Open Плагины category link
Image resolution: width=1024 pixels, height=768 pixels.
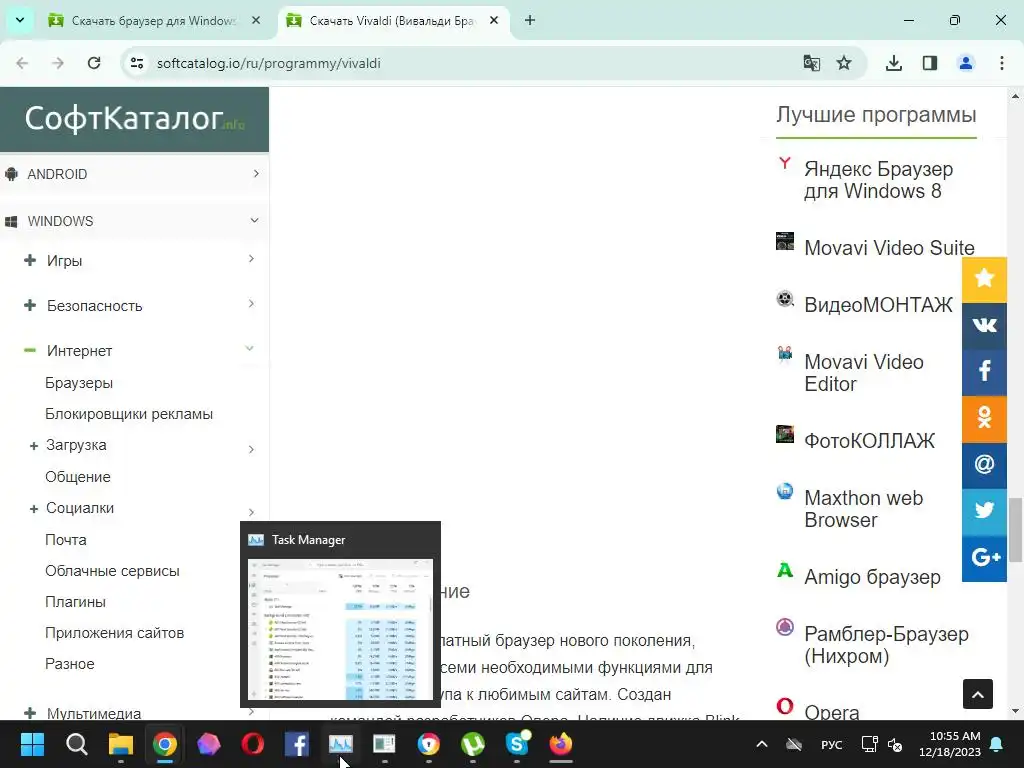75,601
